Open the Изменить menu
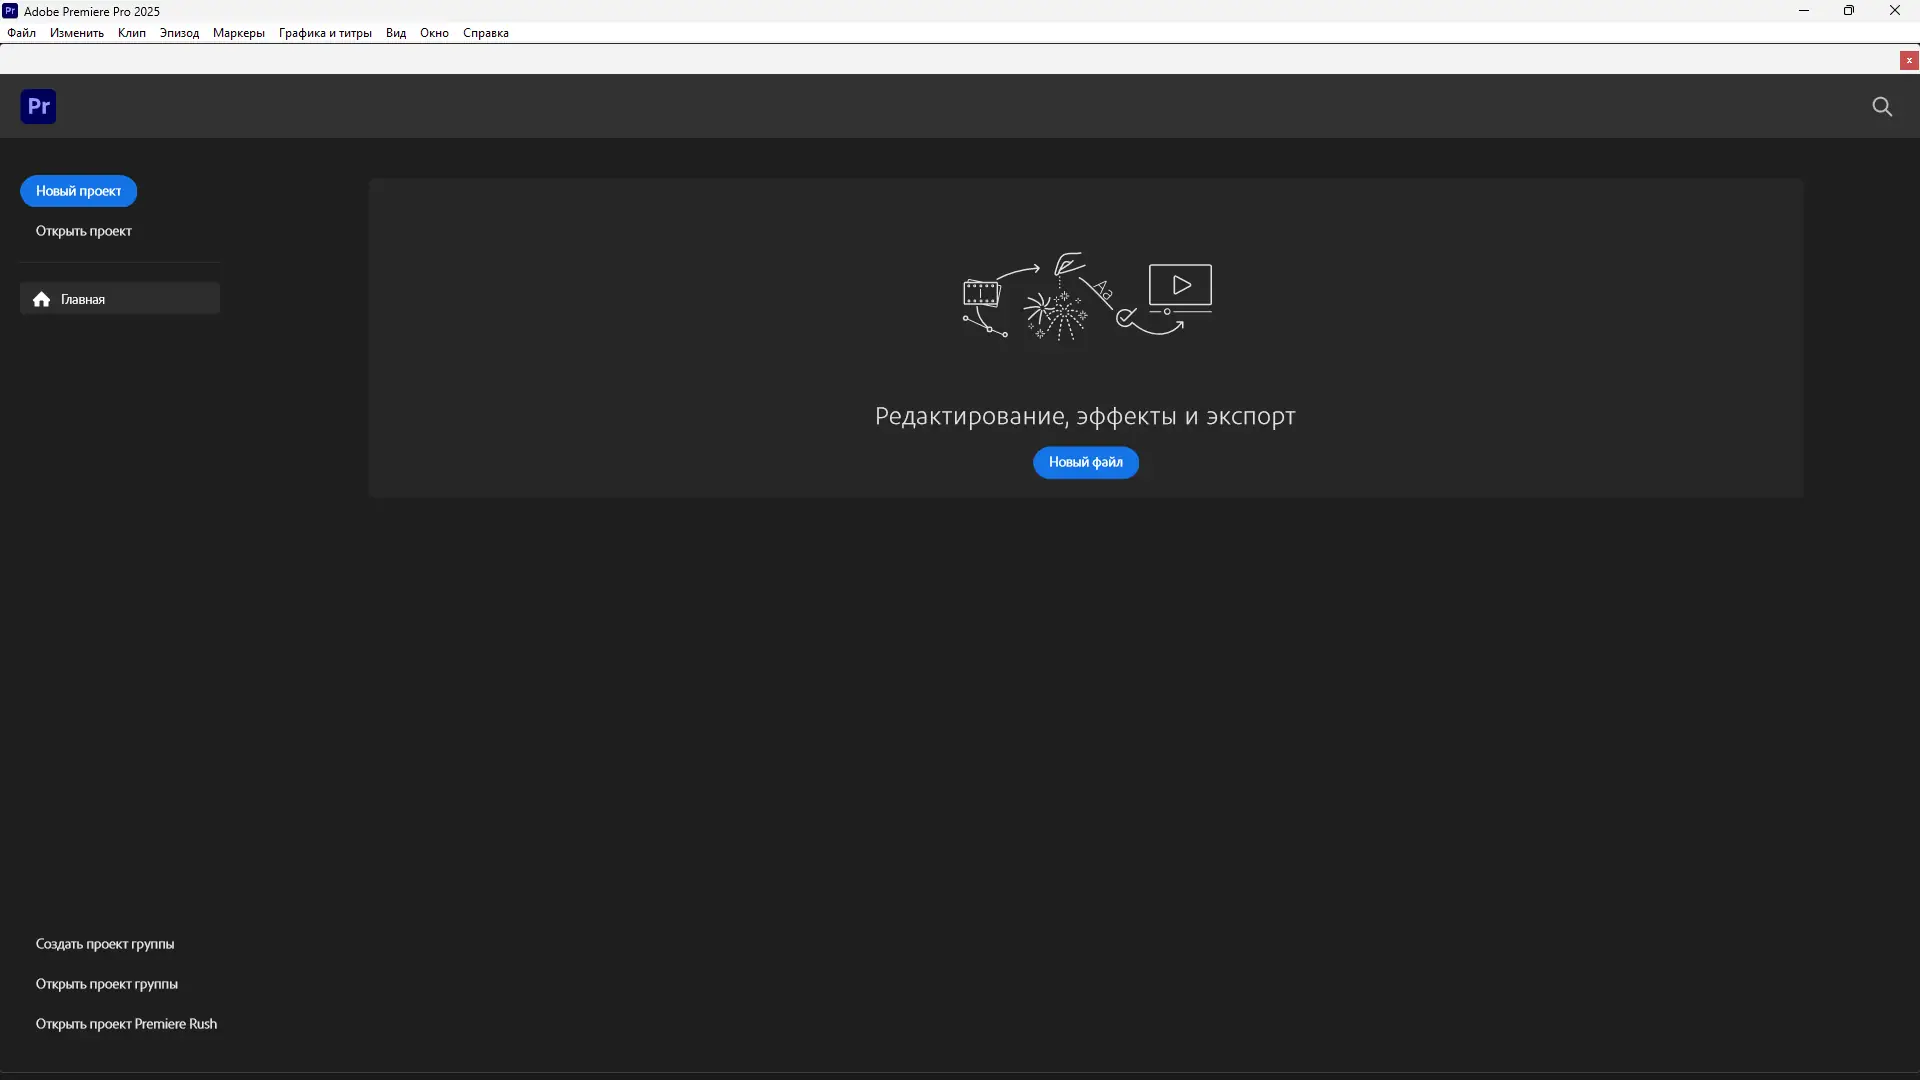Image resolution: width=1920 pixels, height=1080 pixels. pyautogui.click(x=77, y=33)
